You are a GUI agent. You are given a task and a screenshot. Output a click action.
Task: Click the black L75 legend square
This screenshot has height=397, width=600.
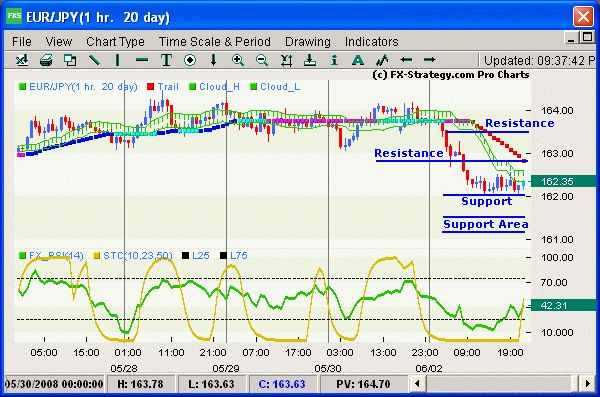tap(223, 255)
